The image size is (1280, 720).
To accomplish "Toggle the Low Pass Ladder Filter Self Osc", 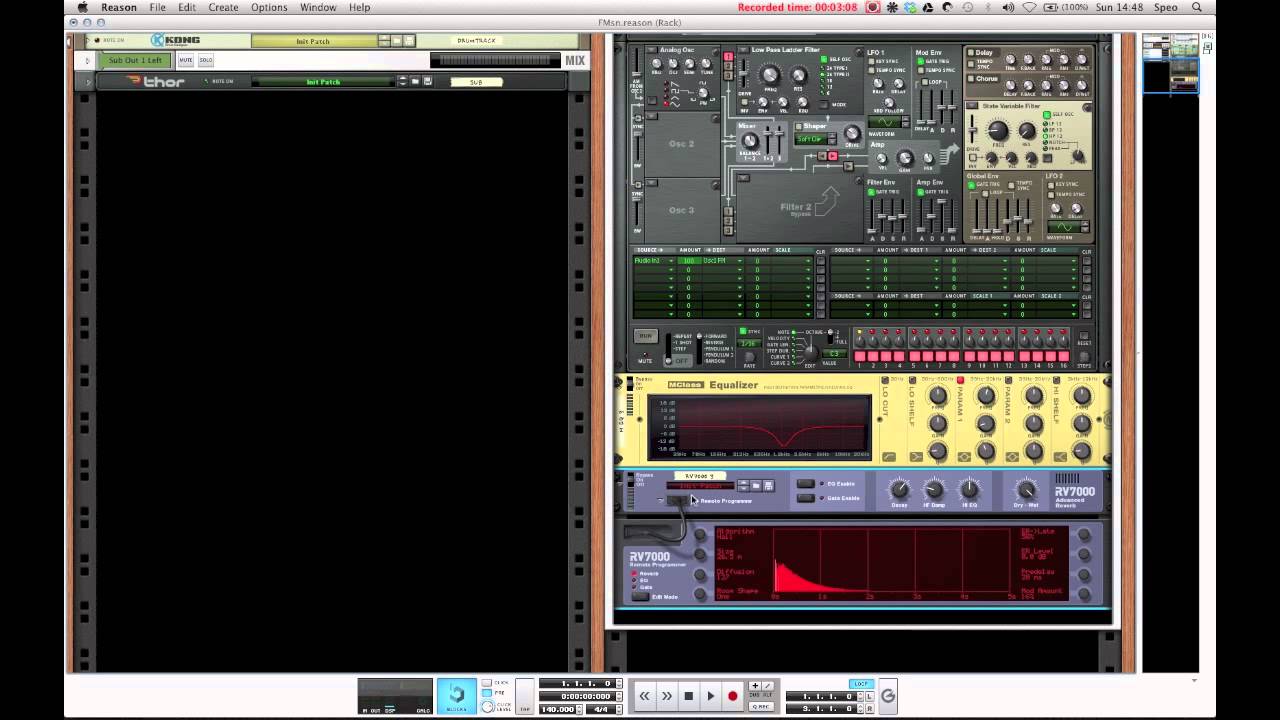I will [x=824, y=59].
